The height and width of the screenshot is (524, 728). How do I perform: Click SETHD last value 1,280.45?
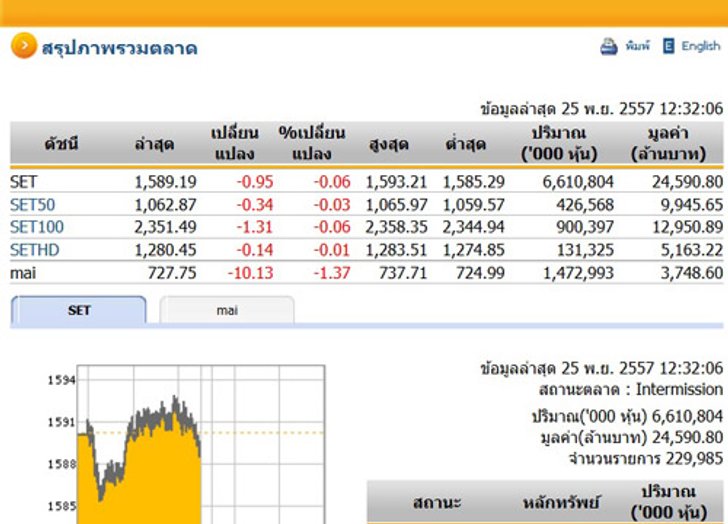point(165,250)
